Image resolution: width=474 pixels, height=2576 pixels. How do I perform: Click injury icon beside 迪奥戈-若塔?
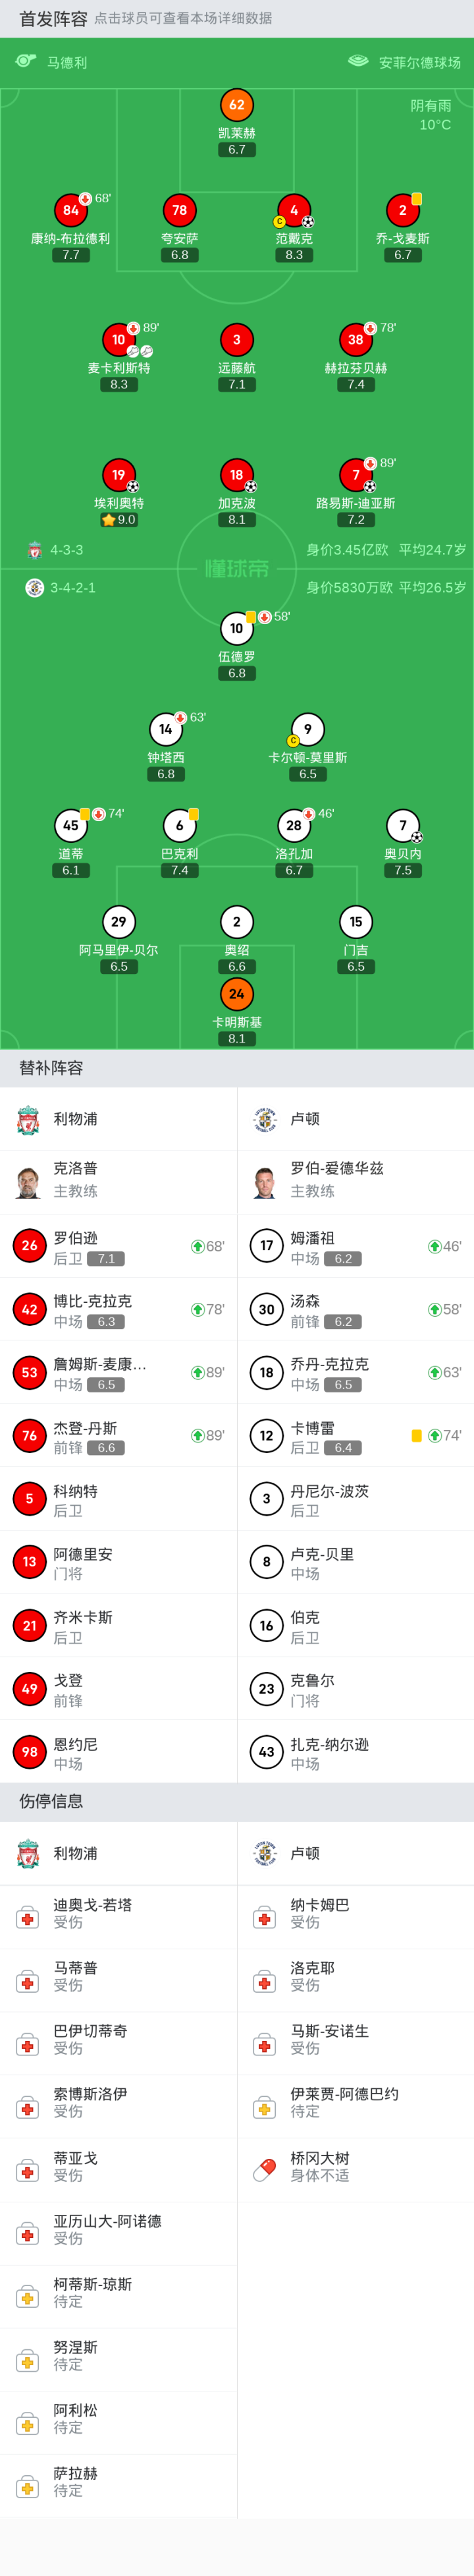point(28,1918)
